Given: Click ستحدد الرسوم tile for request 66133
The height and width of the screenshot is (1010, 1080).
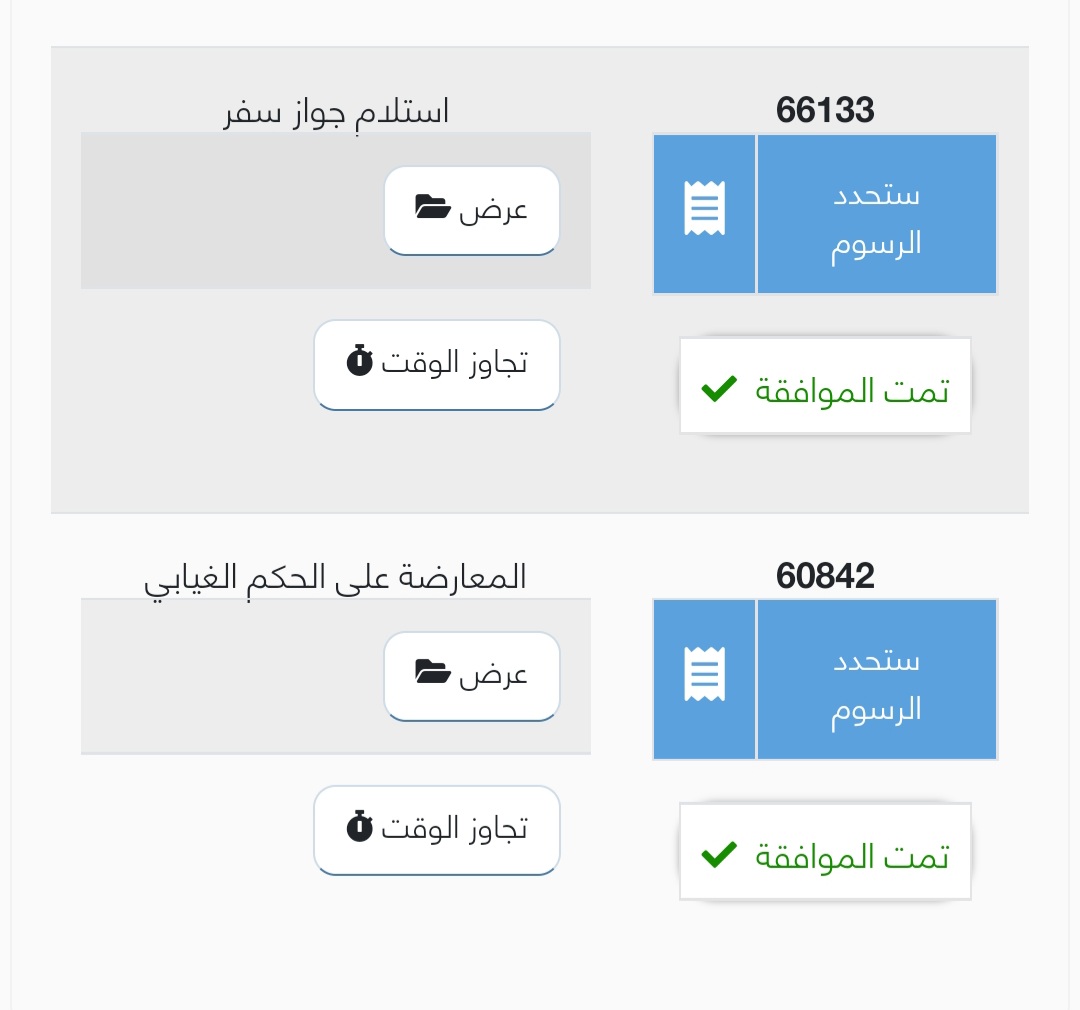Looking at the screenshot, I should click(x=825, y=214).
